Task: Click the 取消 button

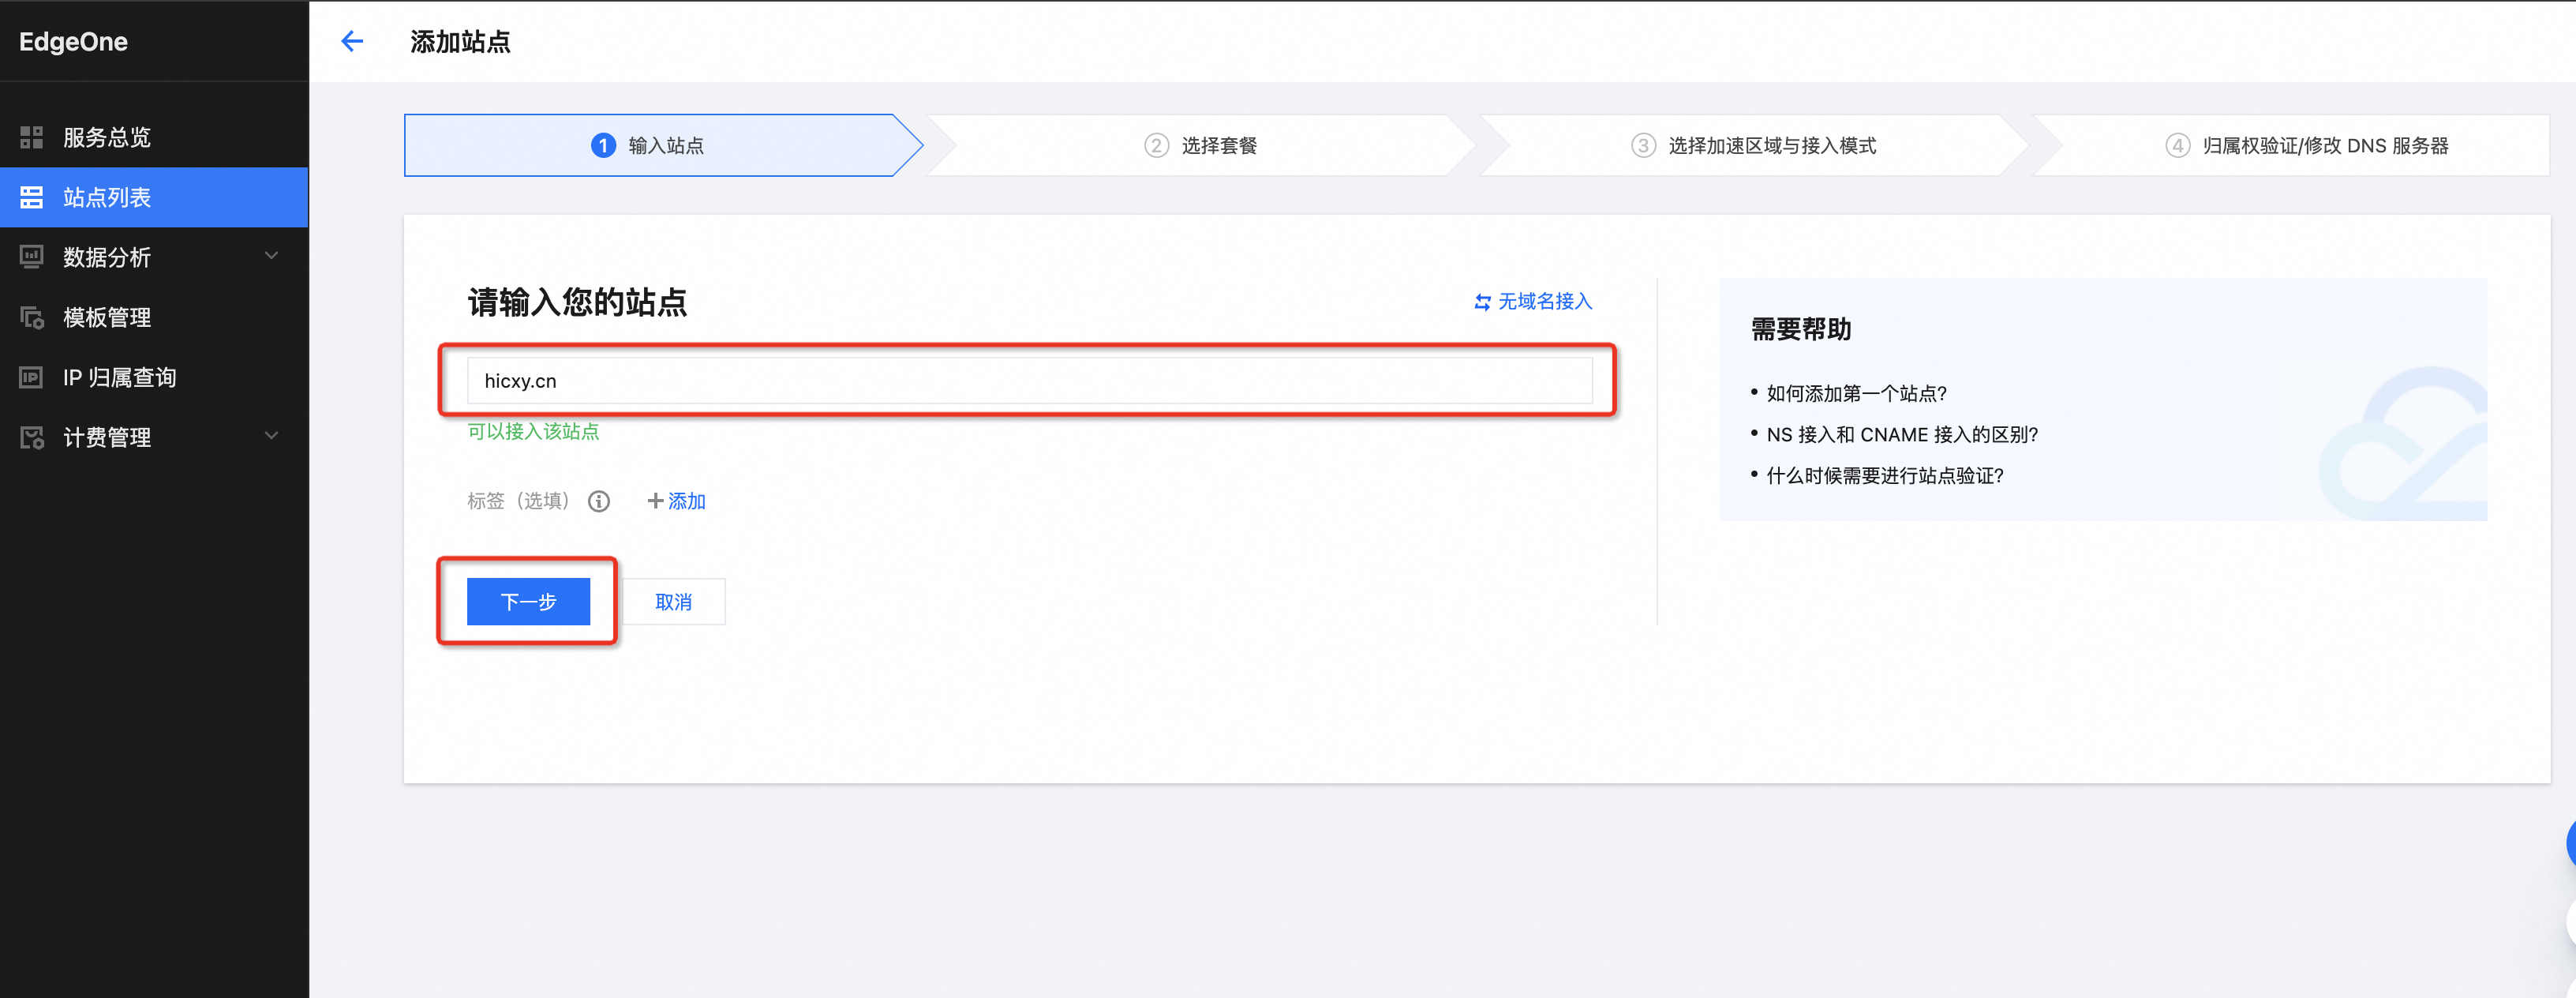Action: 673,602
